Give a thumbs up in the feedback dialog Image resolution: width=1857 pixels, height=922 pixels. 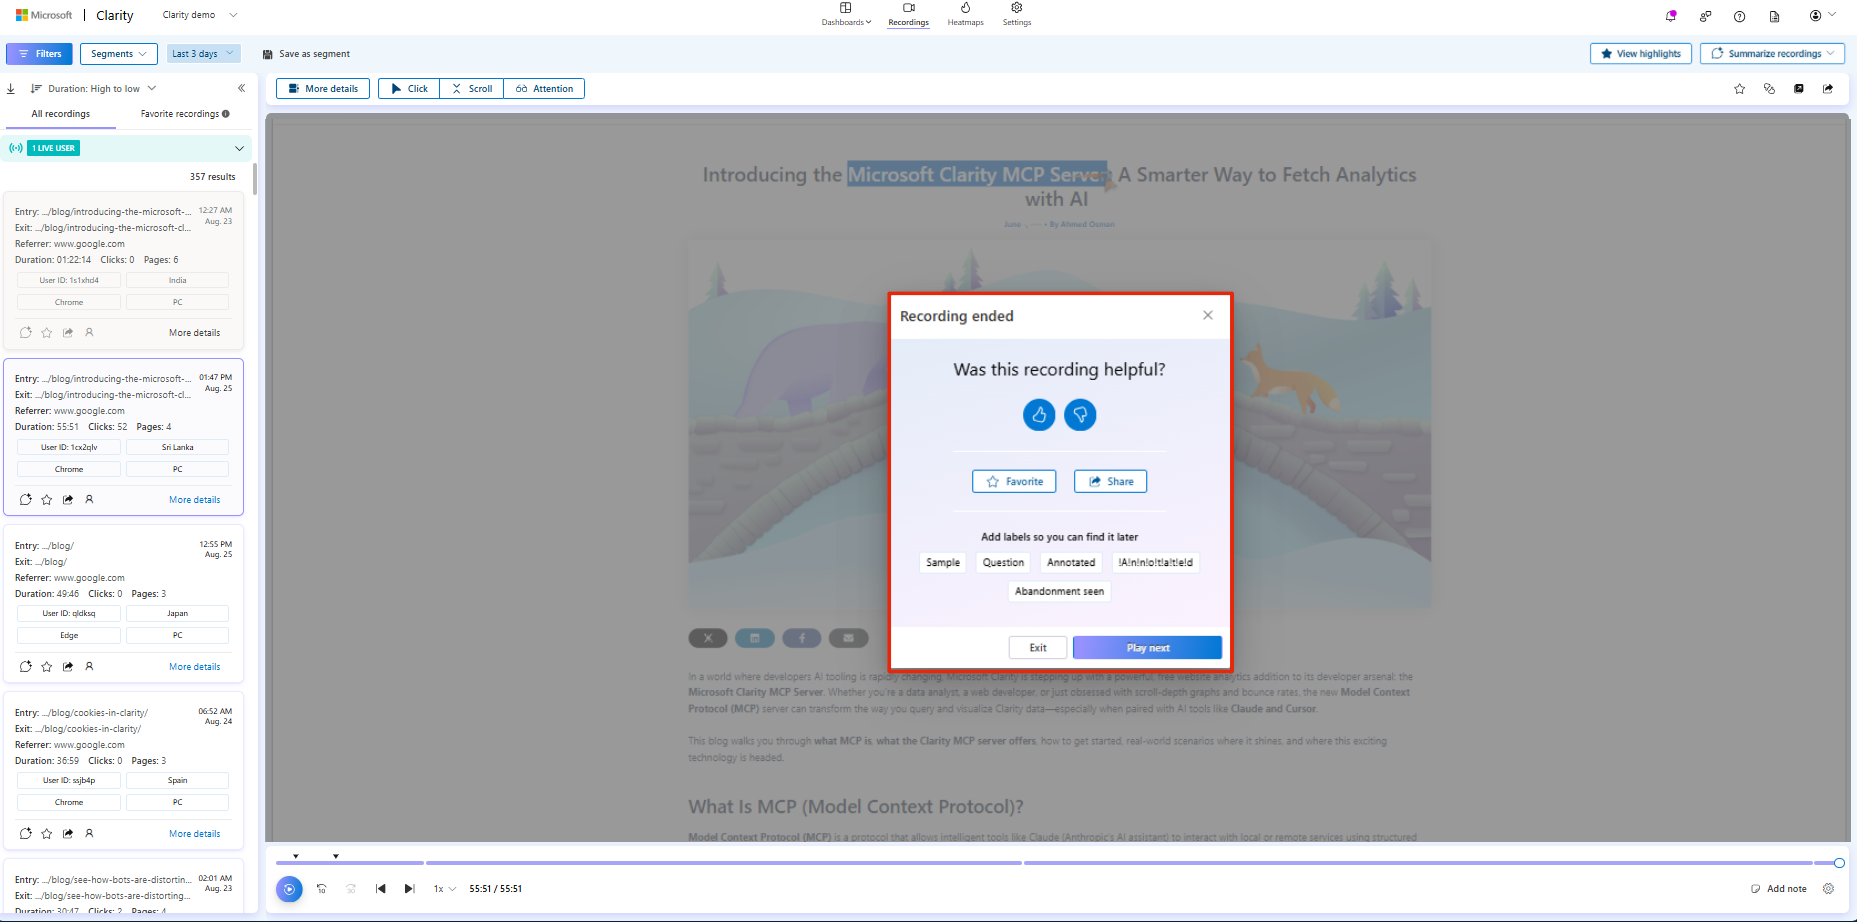1039,414
